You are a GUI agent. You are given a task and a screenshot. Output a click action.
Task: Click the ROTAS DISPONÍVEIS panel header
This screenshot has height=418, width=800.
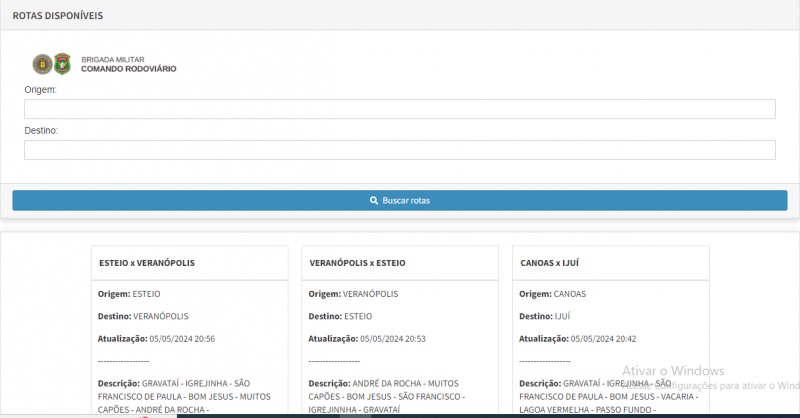click(x=57, y=16)
